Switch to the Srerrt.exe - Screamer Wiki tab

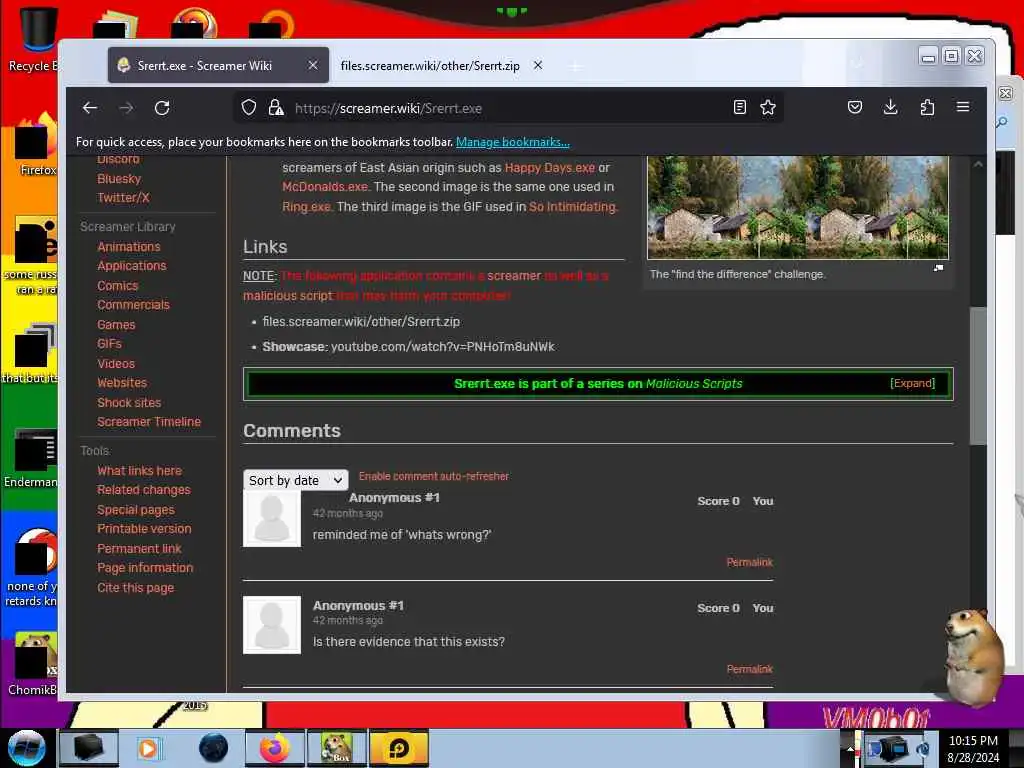click(218, 65)
